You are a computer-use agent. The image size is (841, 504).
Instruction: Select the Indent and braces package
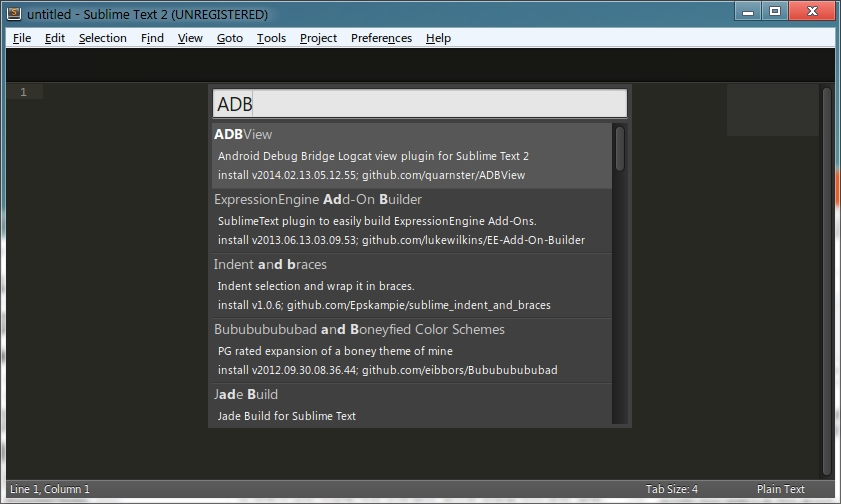pyautogui.click(x=412, y=285)
